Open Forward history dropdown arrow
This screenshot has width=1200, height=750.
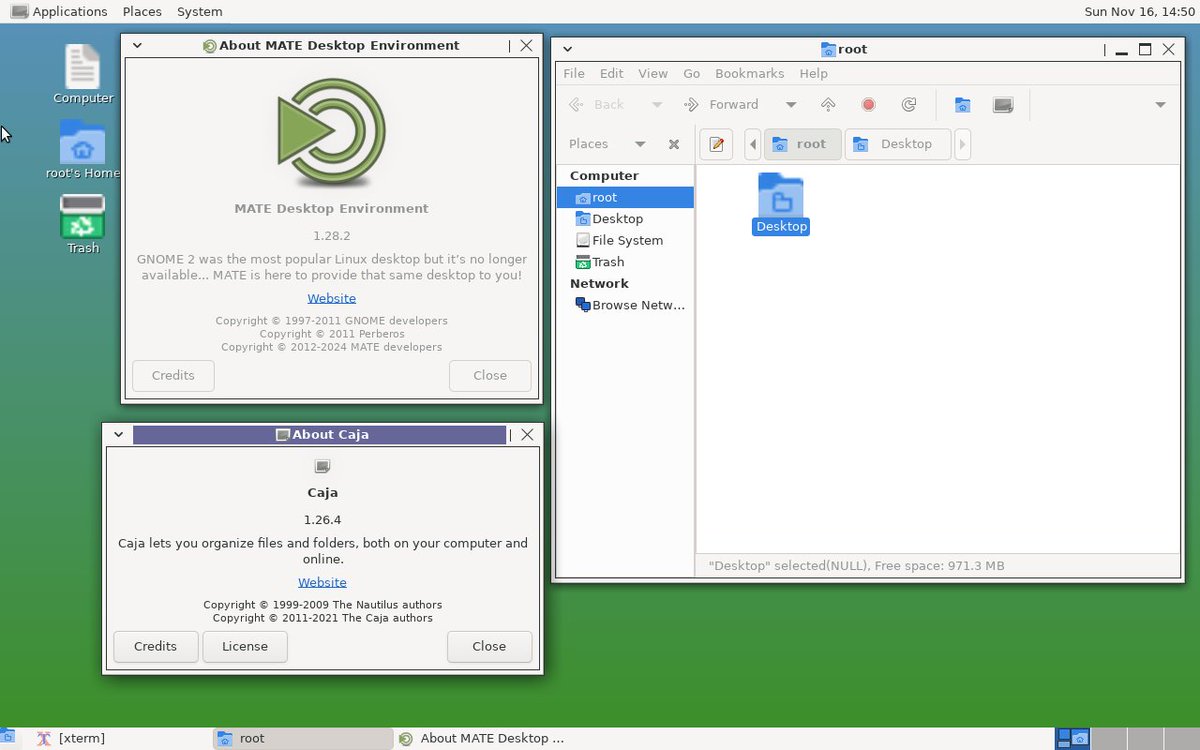(x=791, y=104)
